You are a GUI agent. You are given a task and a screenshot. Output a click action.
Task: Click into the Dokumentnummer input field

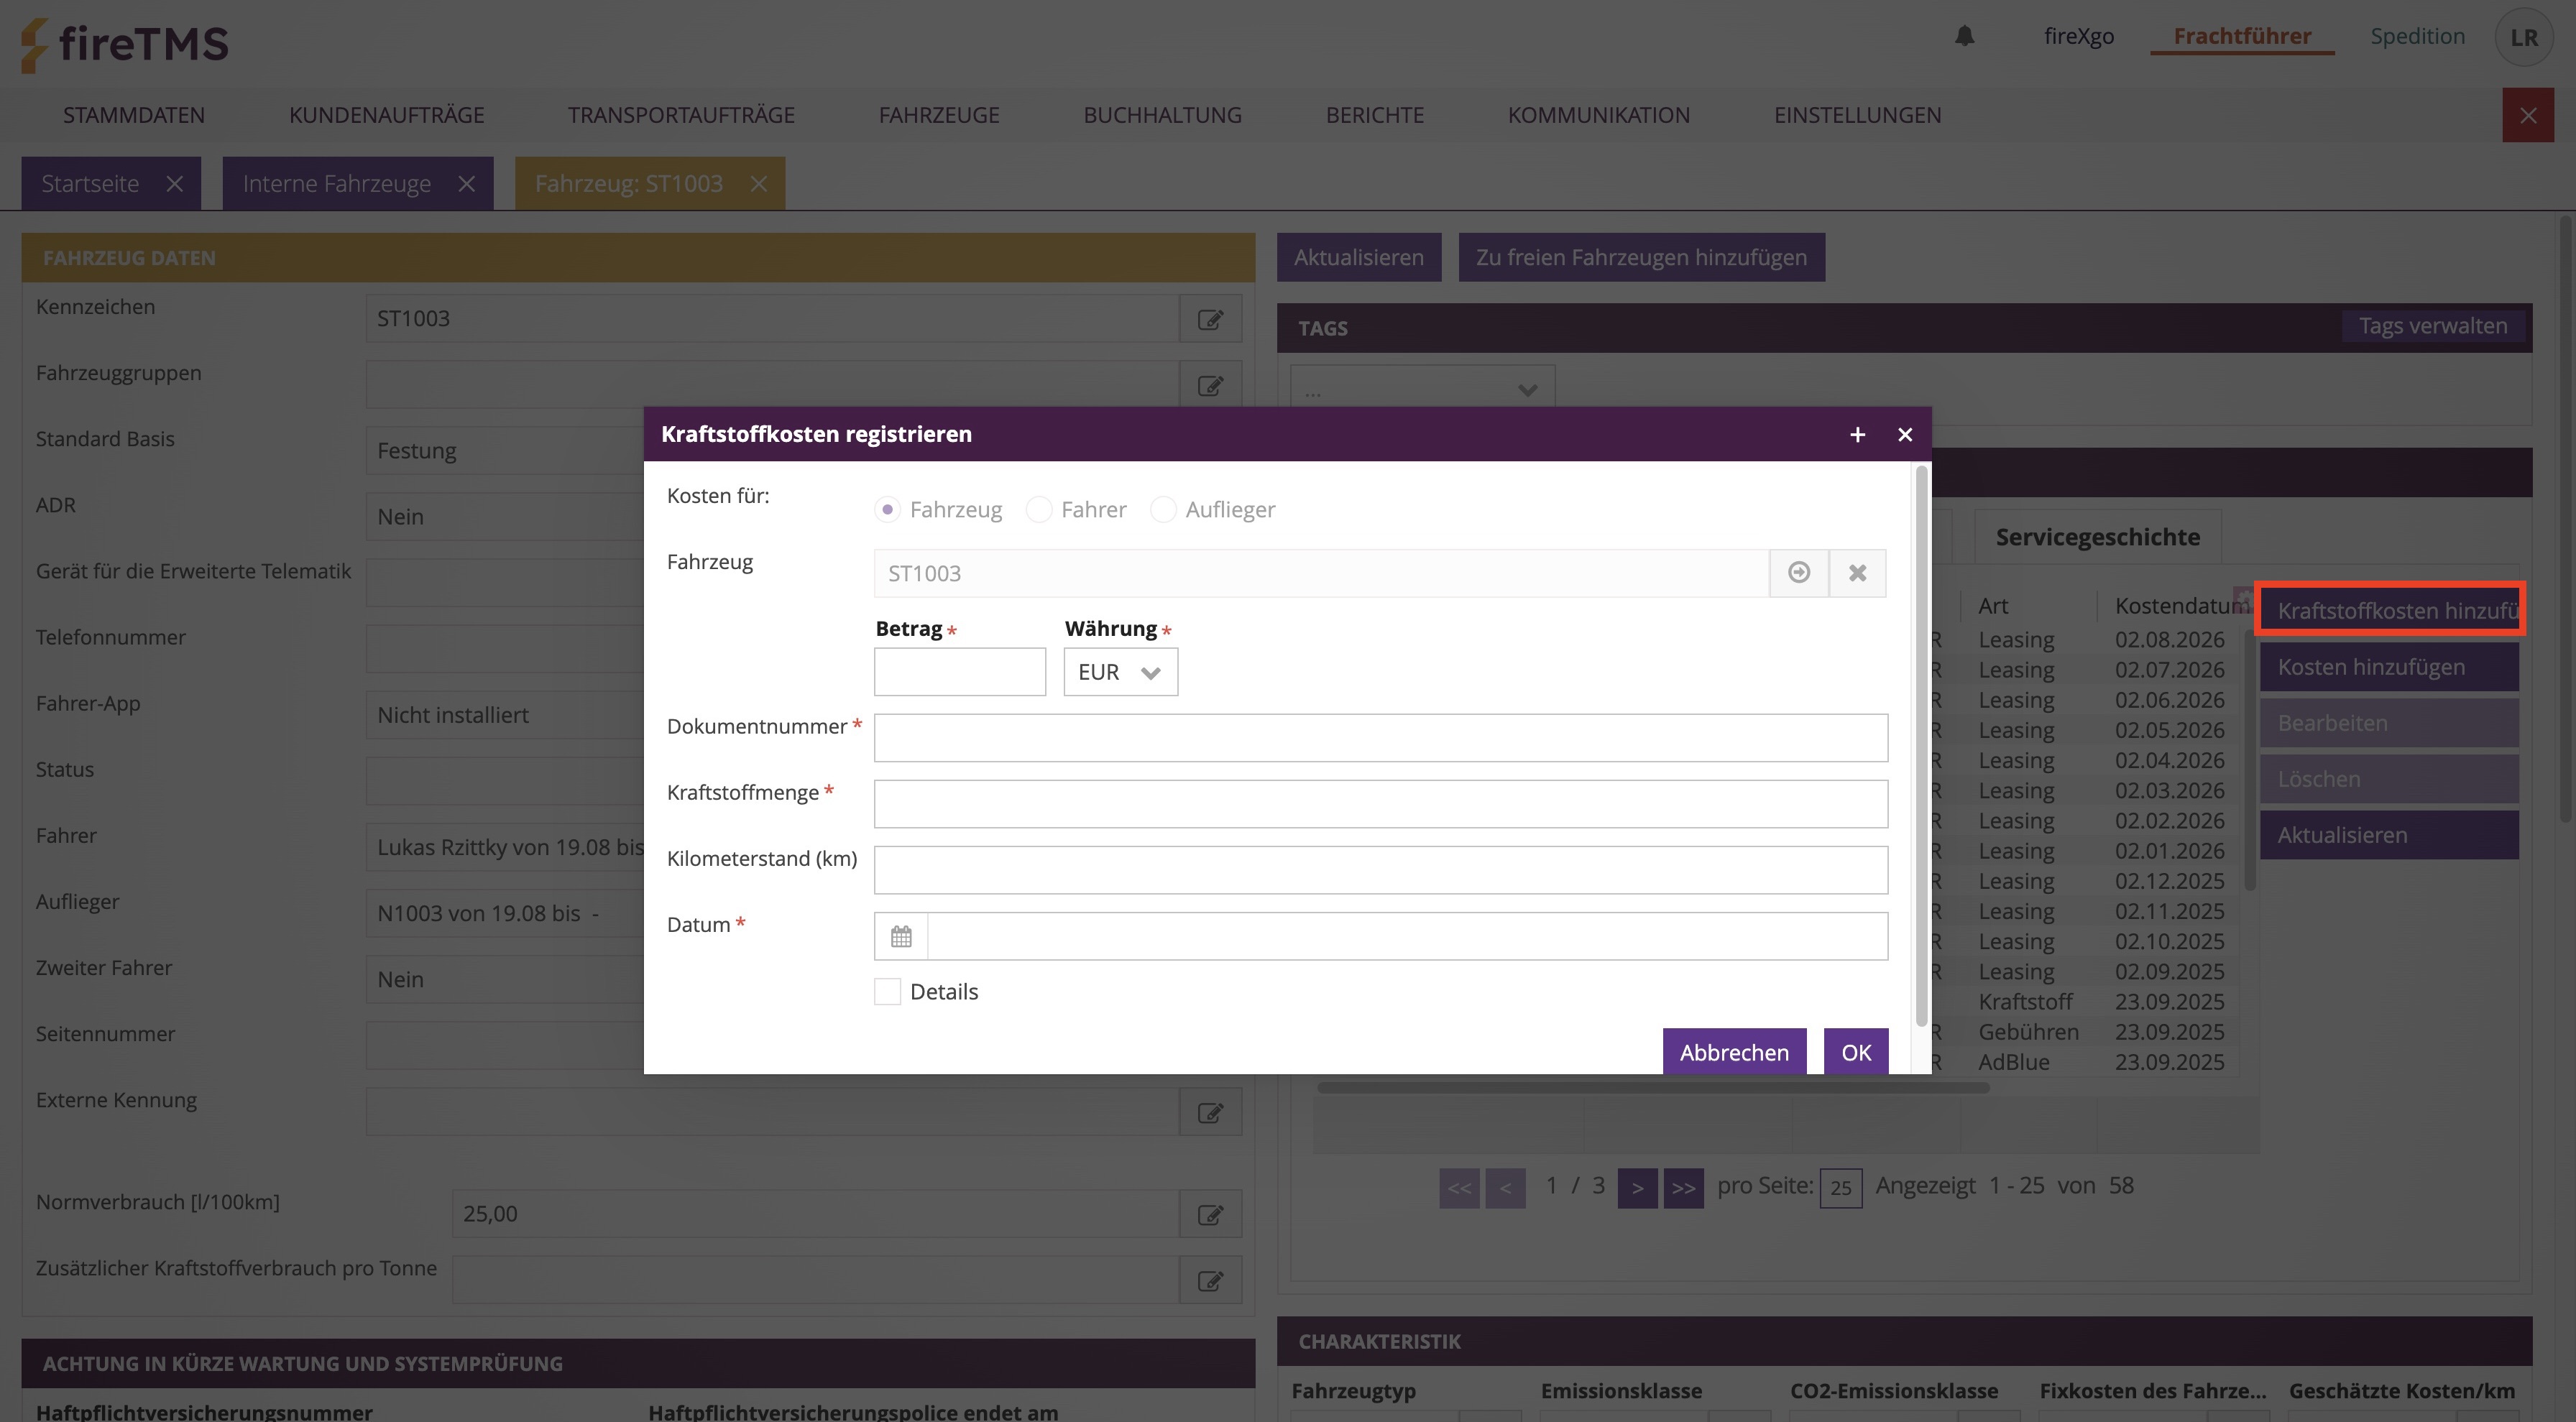point(1380,738)
